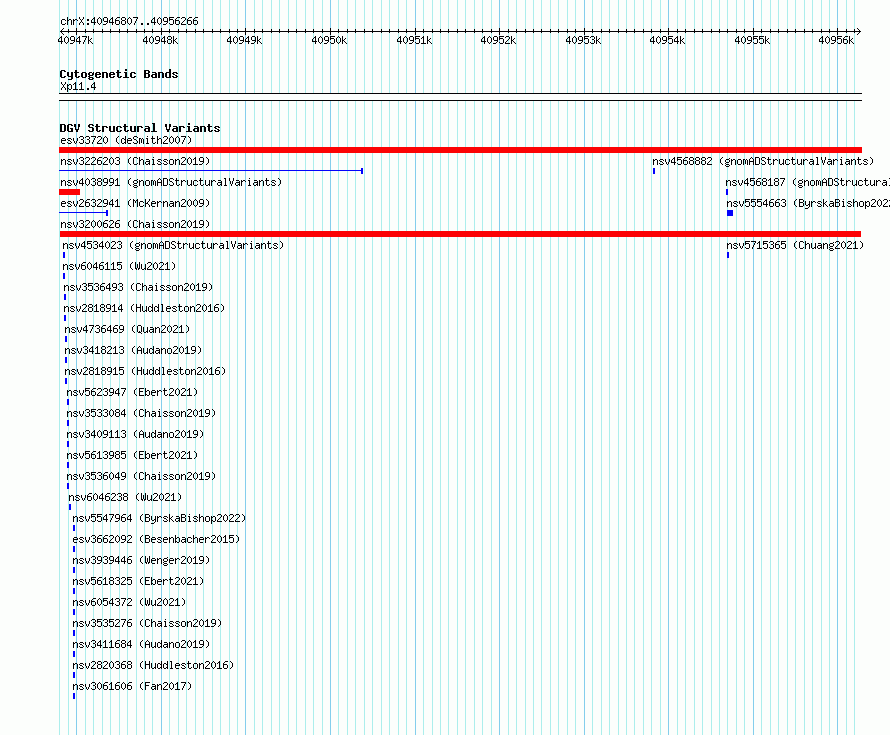890x735 pixels.
Task: Open nsv3226203 (Chaisson2019) variant
Action: point(135,161)
